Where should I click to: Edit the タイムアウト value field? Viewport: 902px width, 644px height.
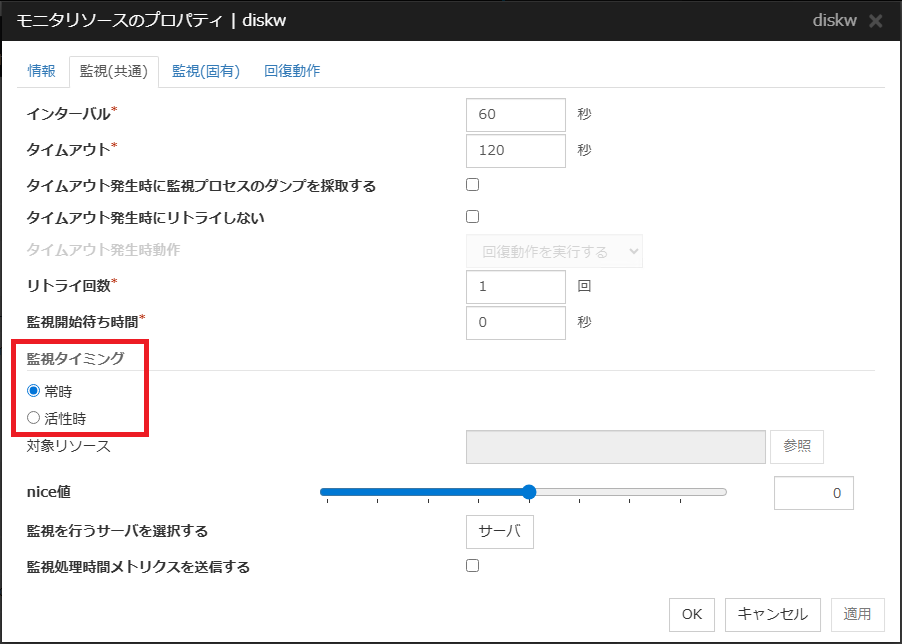pos(515,151)
